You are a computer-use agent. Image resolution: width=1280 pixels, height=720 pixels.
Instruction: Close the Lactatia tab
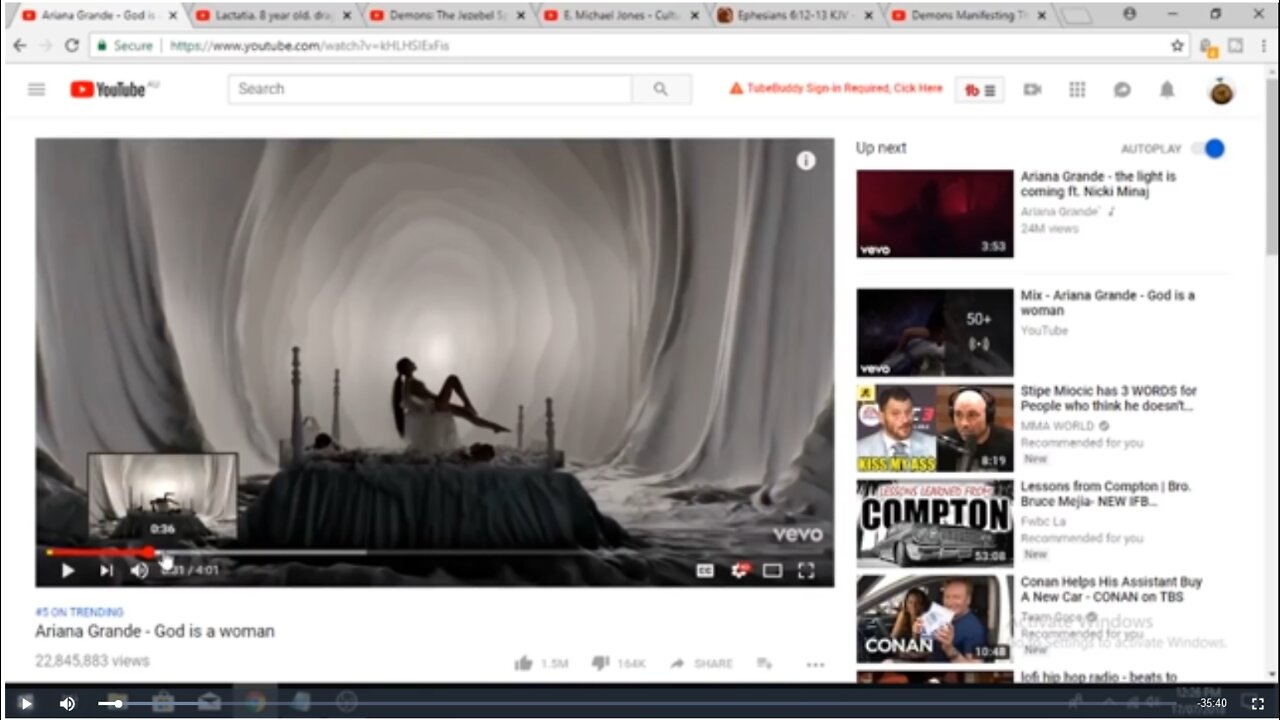(345, 16)
